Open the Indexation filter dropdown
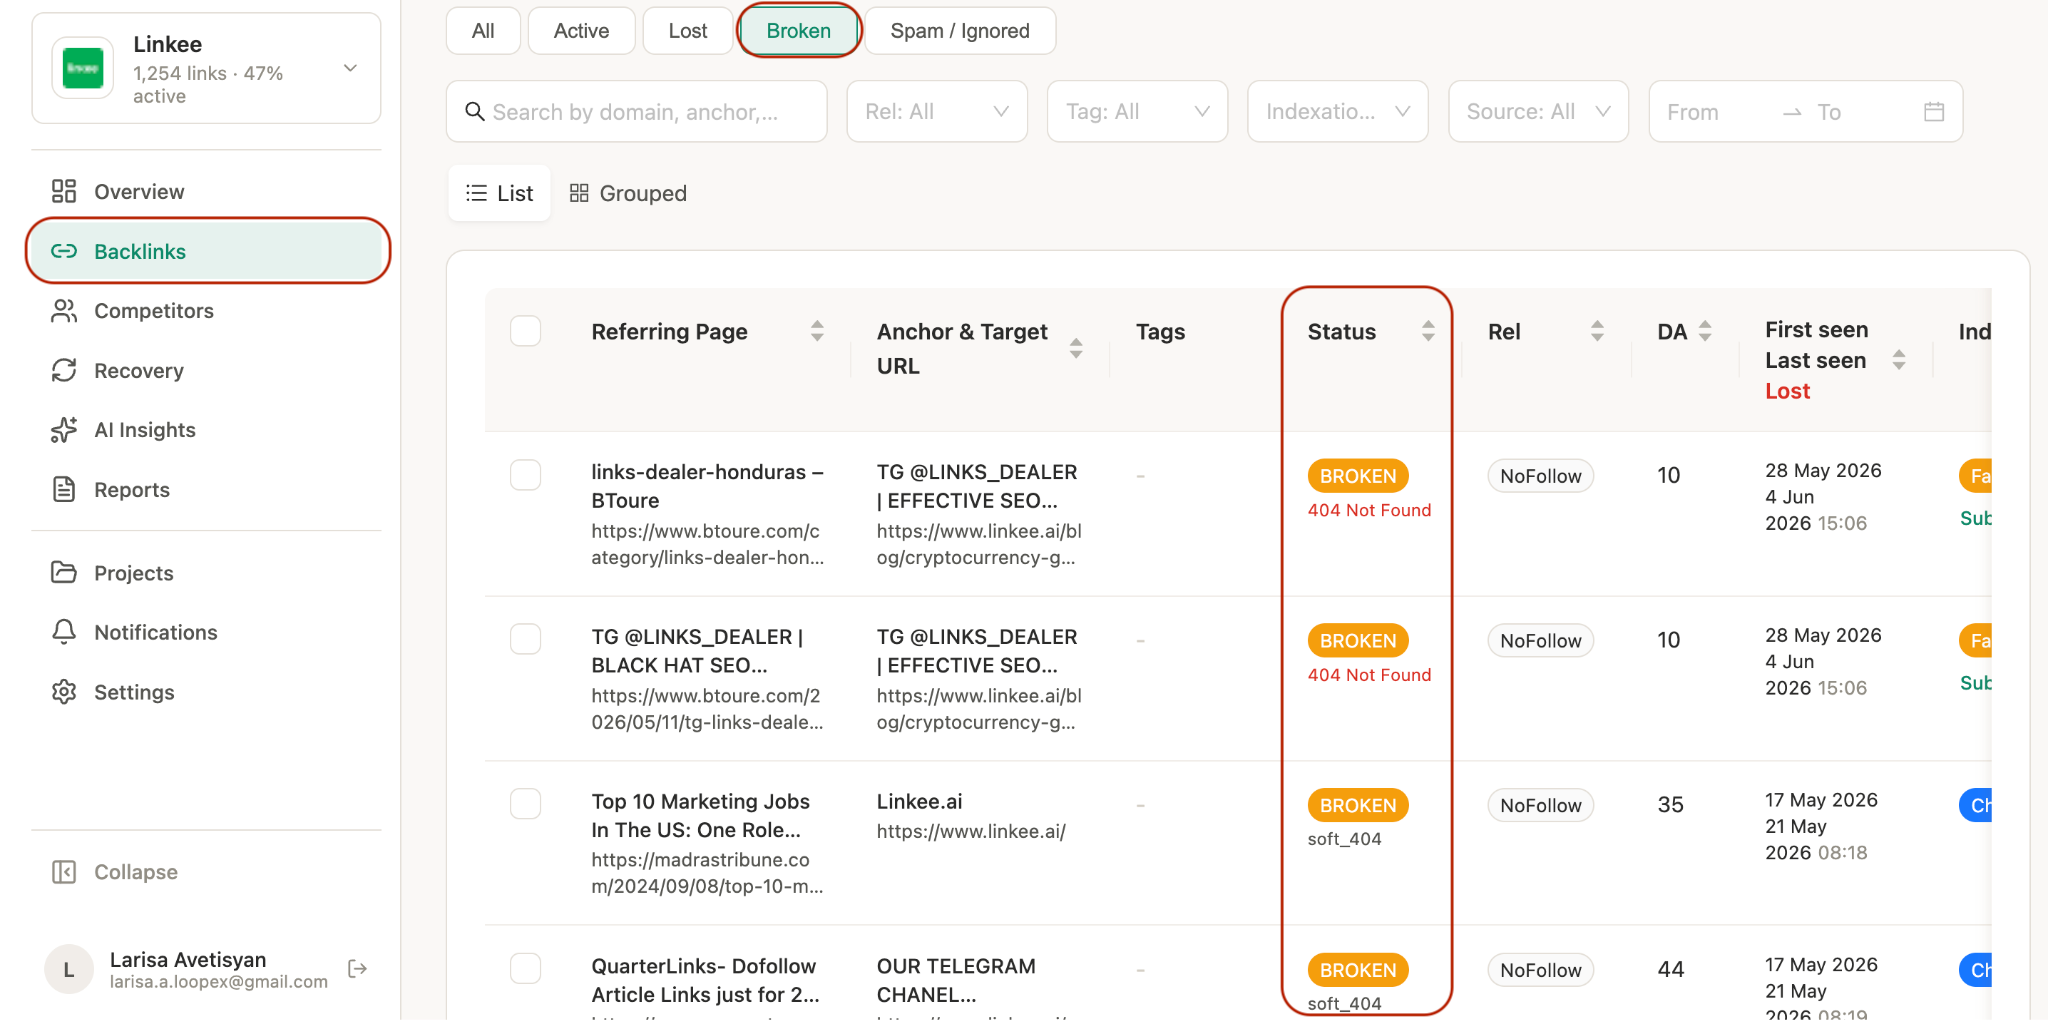 (1337, 112)
